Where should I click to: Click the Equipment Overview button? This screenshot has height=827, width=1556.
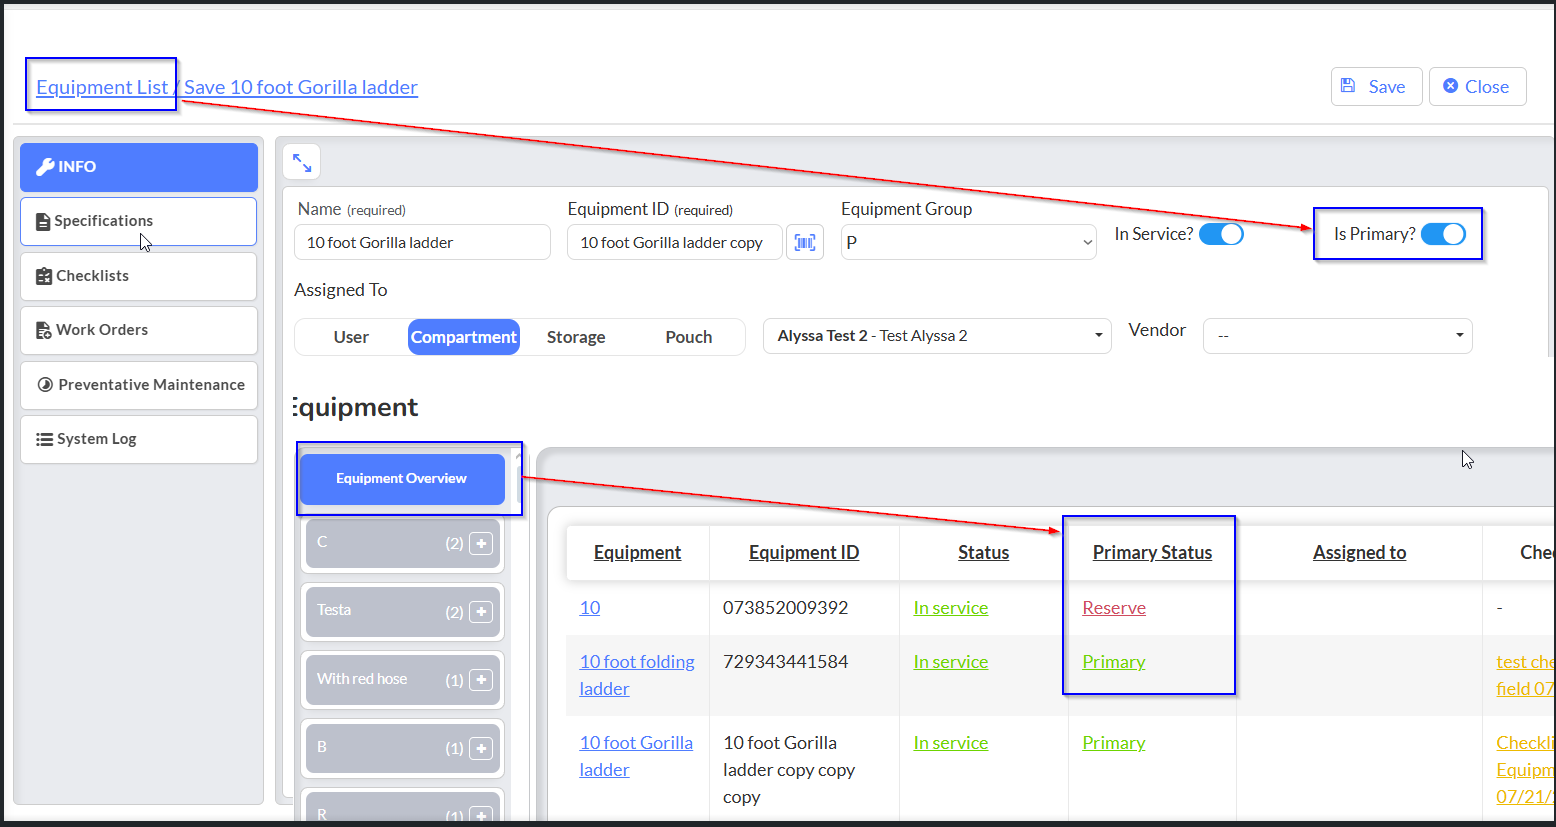coord(402,479)
